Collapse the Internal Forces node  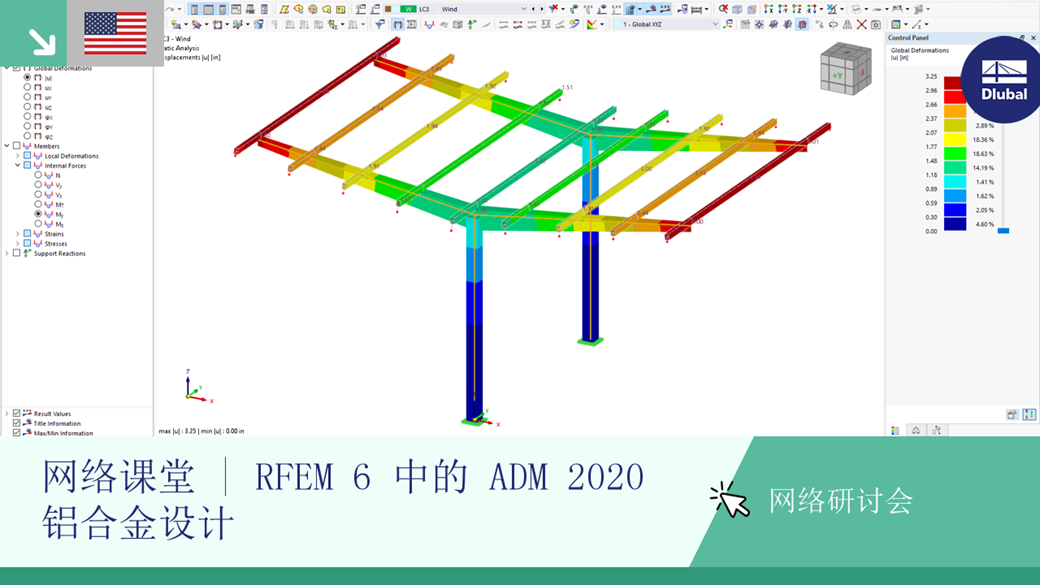[x=17, y=165]
